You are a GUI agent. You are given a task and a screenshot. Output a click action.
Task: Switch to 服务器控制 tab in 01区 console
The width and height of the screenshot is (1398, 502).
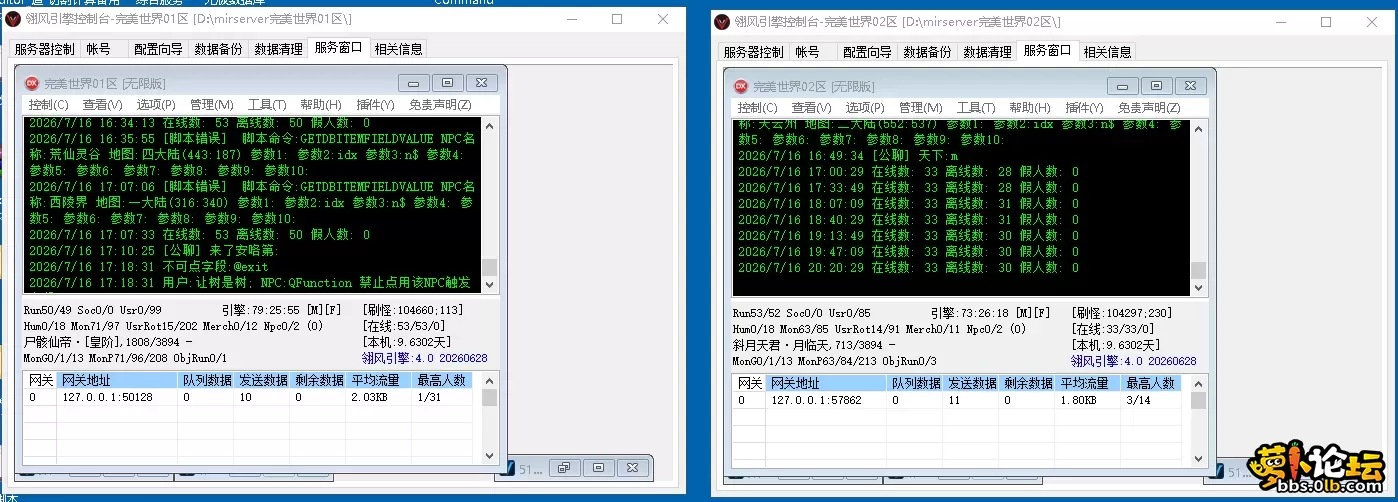pyautogui.click(x=43, y=48)
